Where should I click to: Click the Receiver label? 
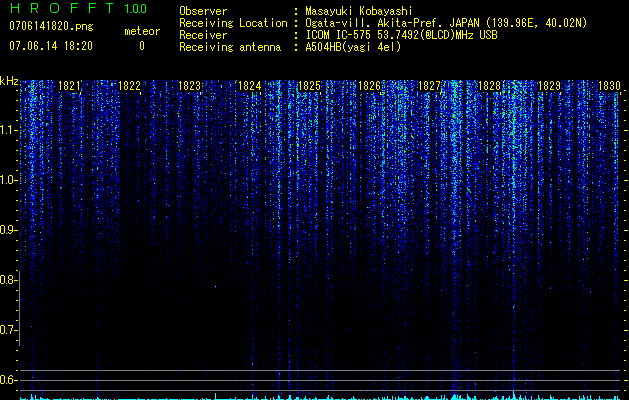203,35
